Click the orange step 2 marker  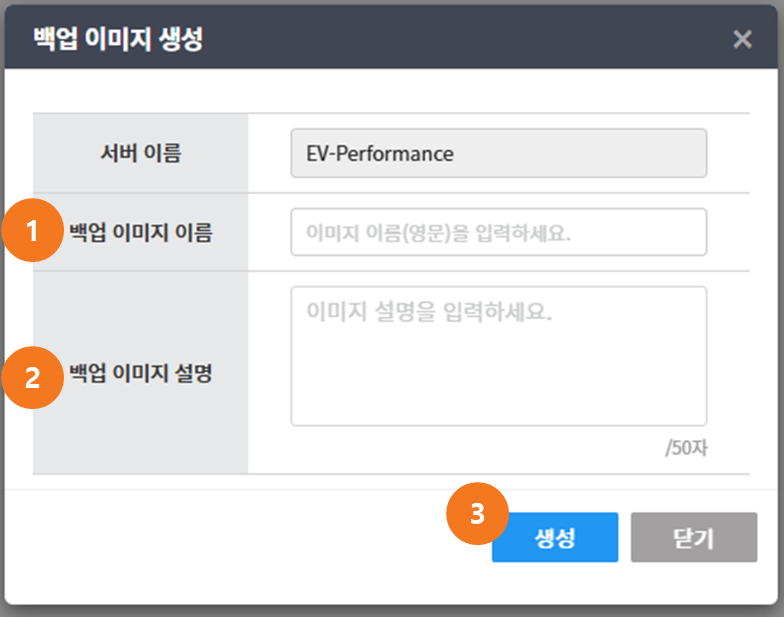(x=33, y=378)
